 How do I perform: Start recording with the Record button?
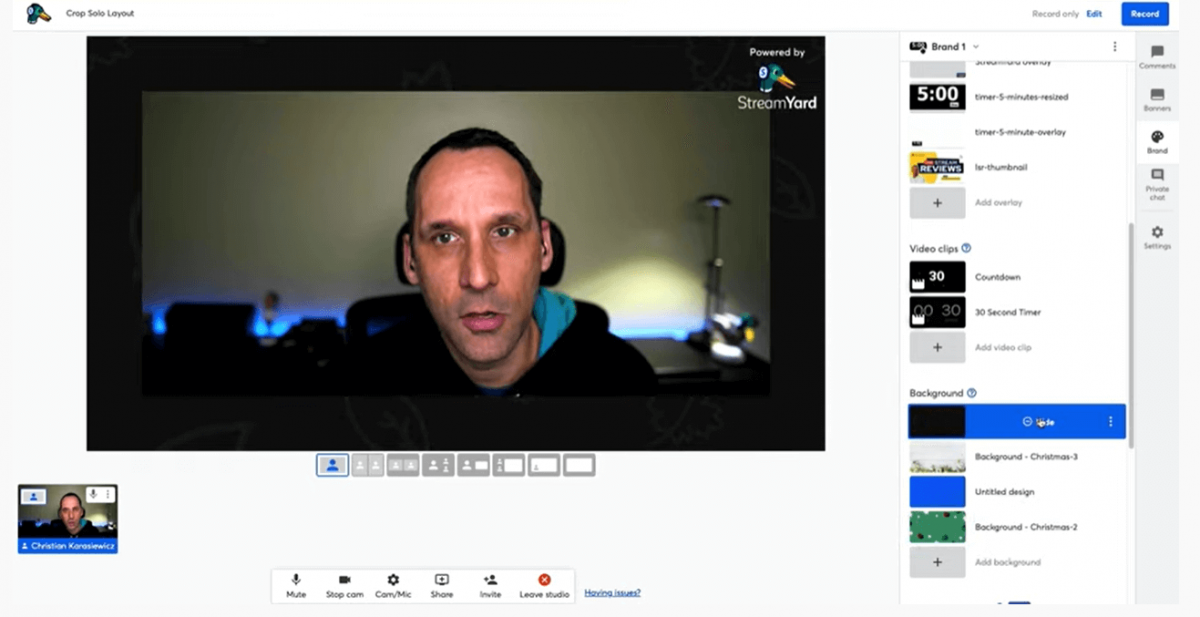(1145, 14)
